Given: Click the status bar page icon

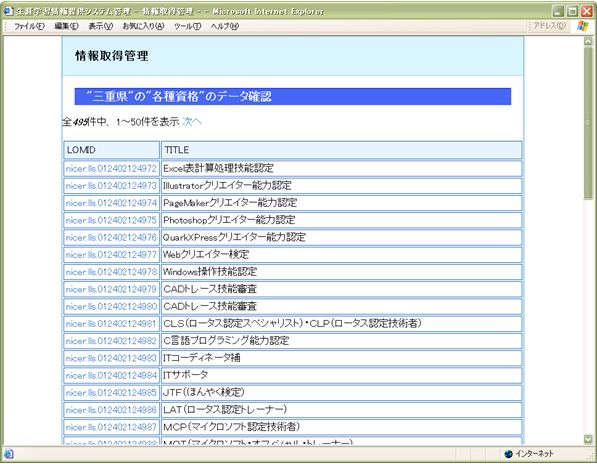Looking at the screenshot, I should (8, 454).
